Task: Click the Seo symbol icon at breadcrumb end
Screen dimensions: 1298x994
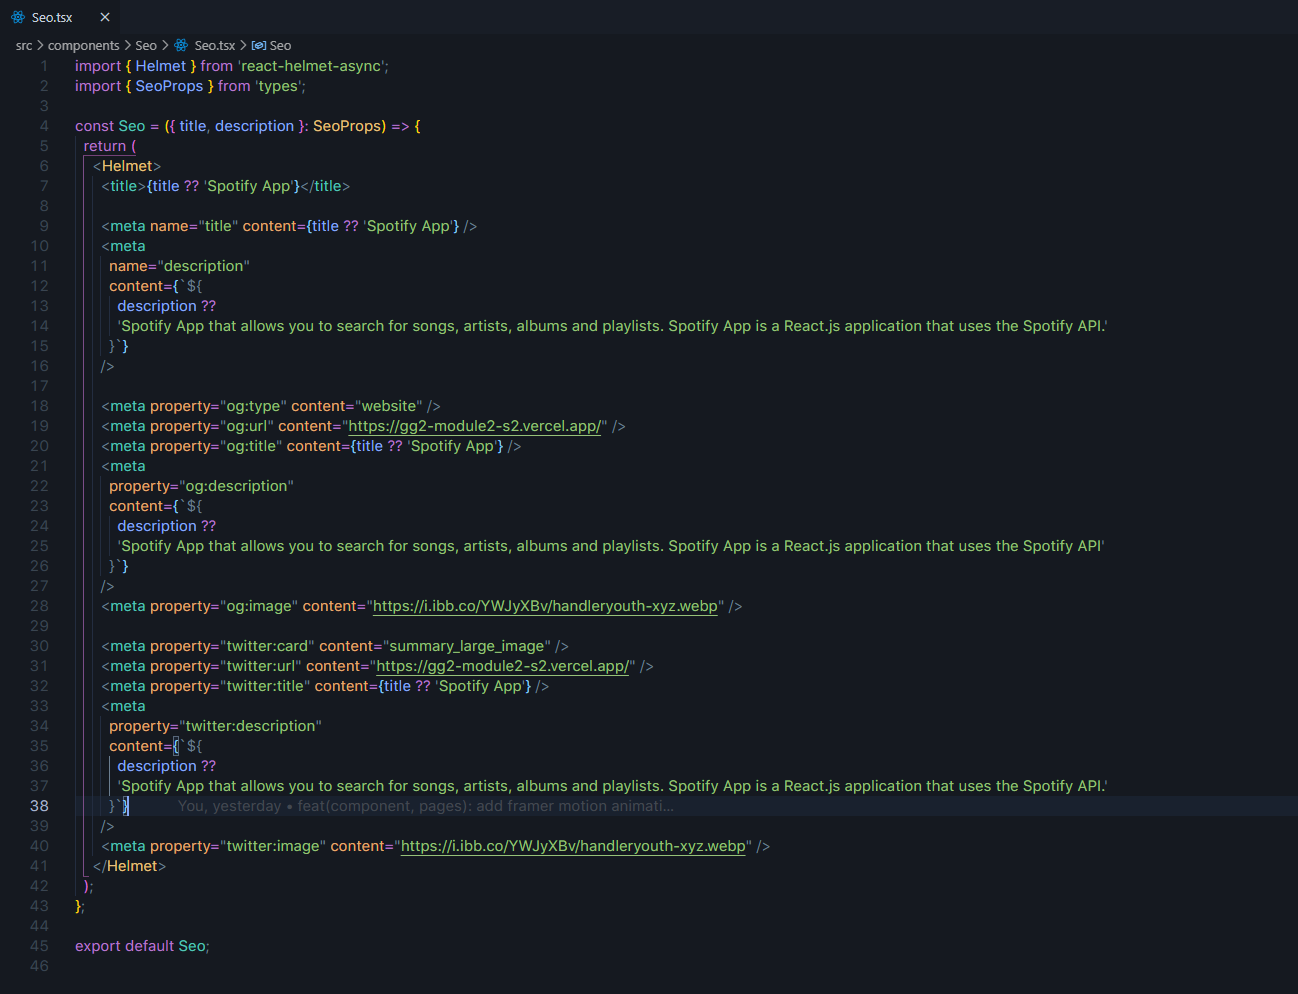Action: 258,45
